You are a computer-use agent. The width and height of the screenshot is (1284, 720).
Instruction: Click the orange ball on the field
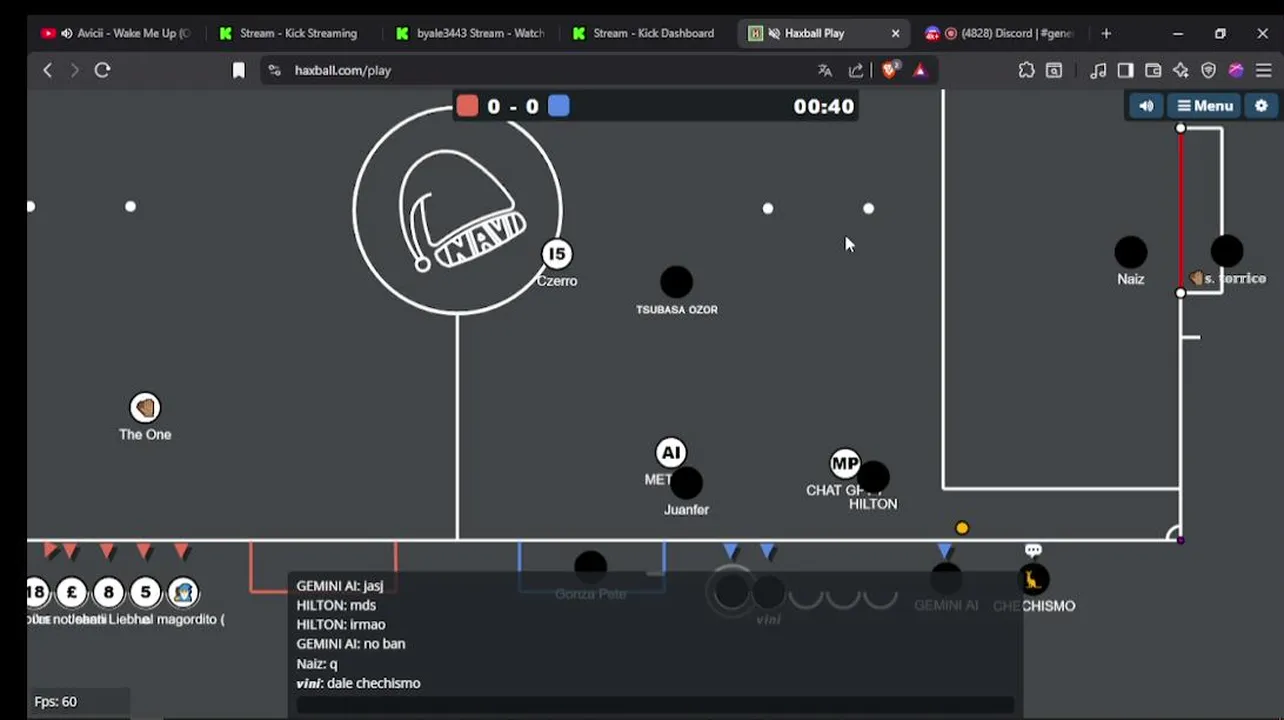click(x=962, y=528)
